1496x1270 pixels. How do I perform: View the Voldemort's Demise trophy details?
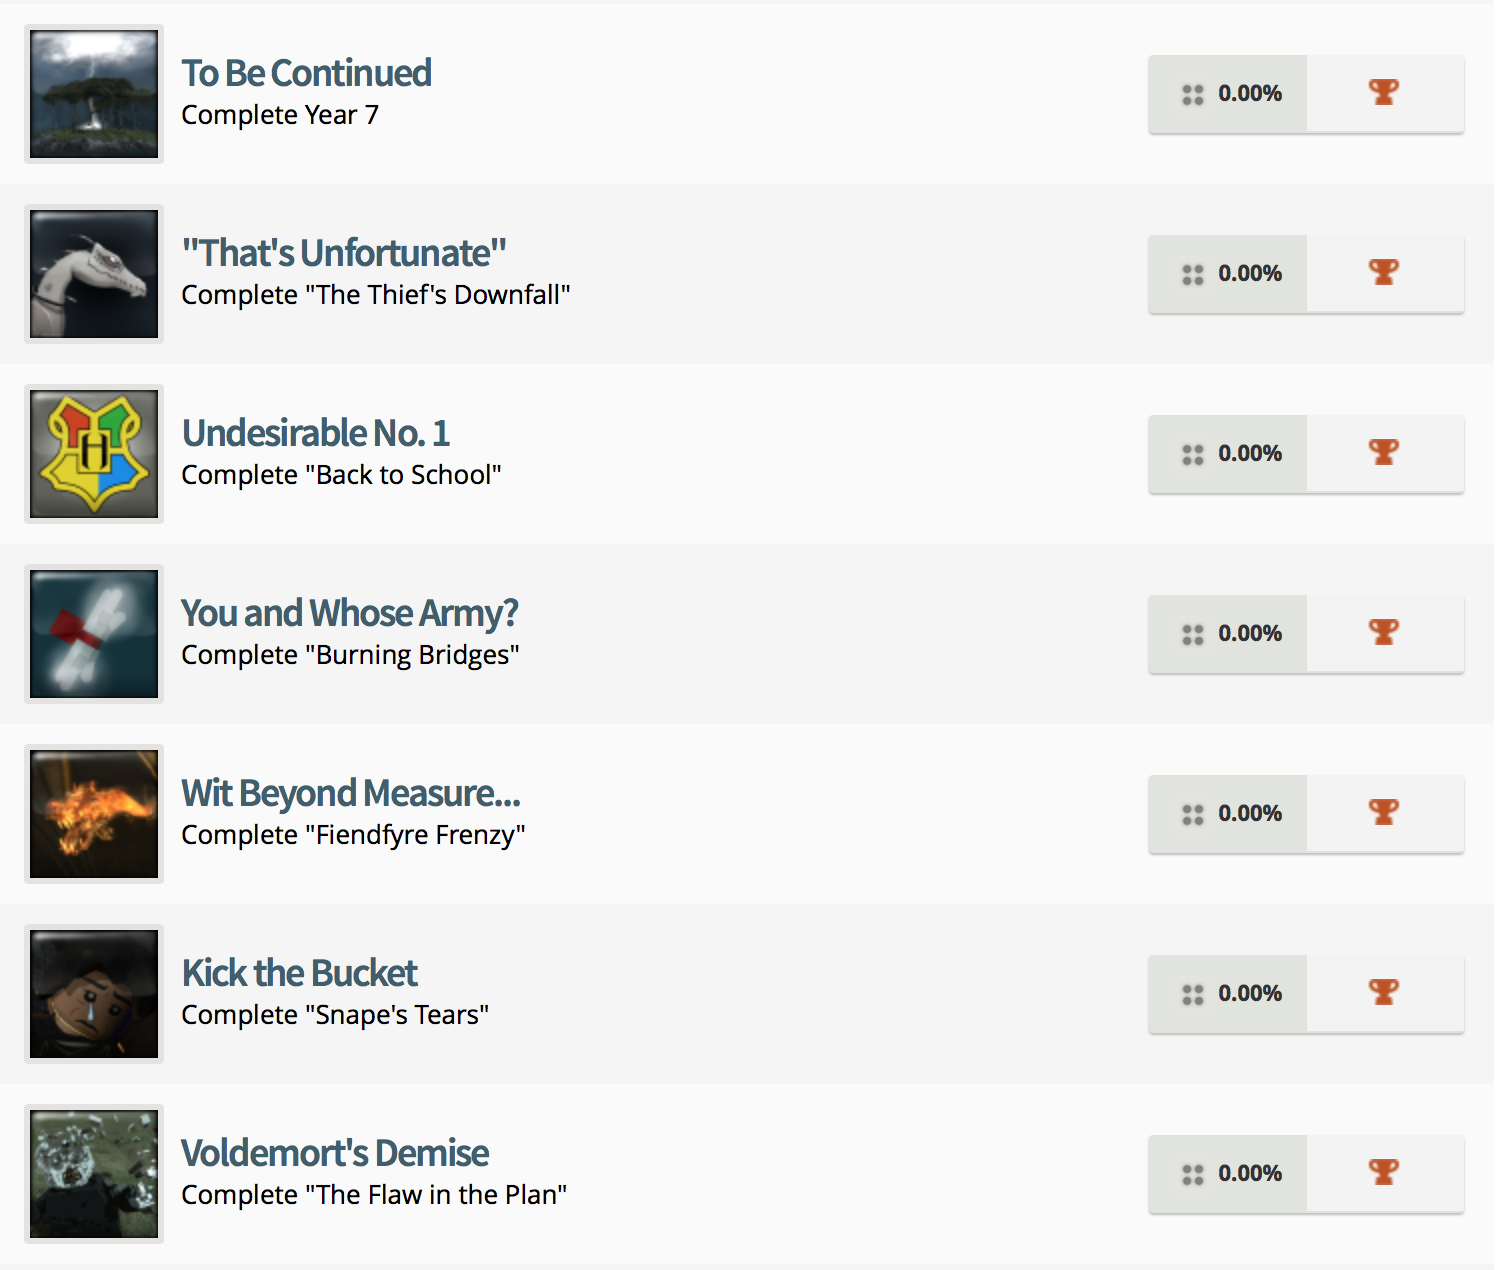(334, 1153)
